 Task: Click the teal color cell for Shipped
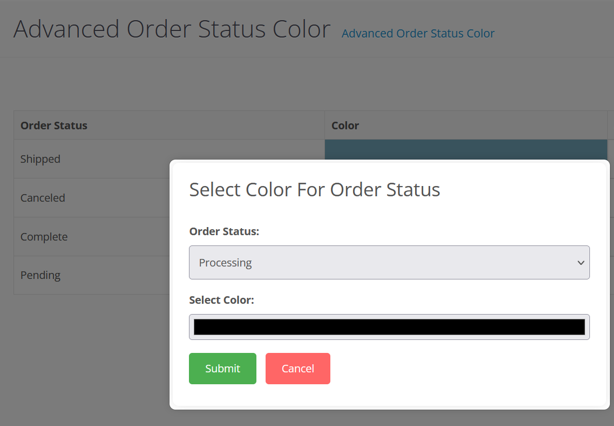(466, 150)
